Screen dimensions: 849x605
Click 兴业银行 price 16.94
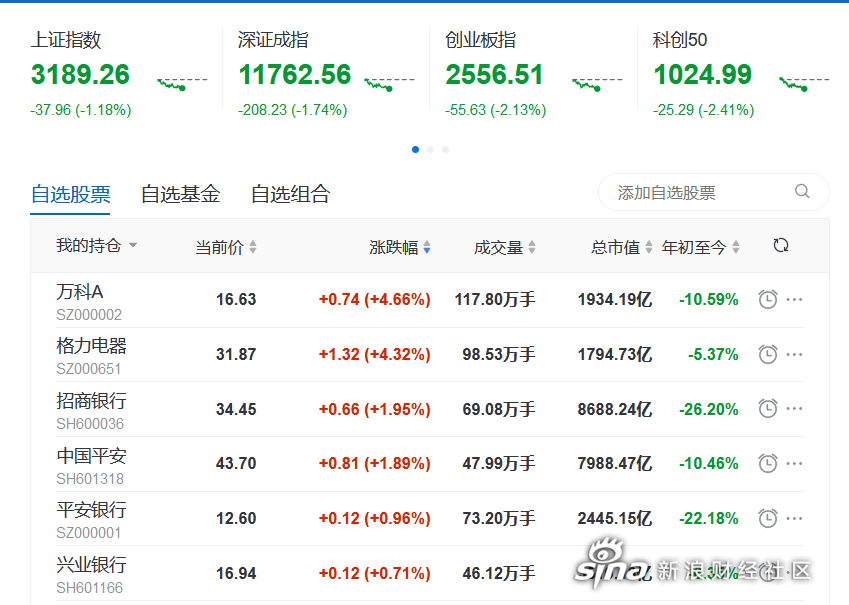click(236, 573)
